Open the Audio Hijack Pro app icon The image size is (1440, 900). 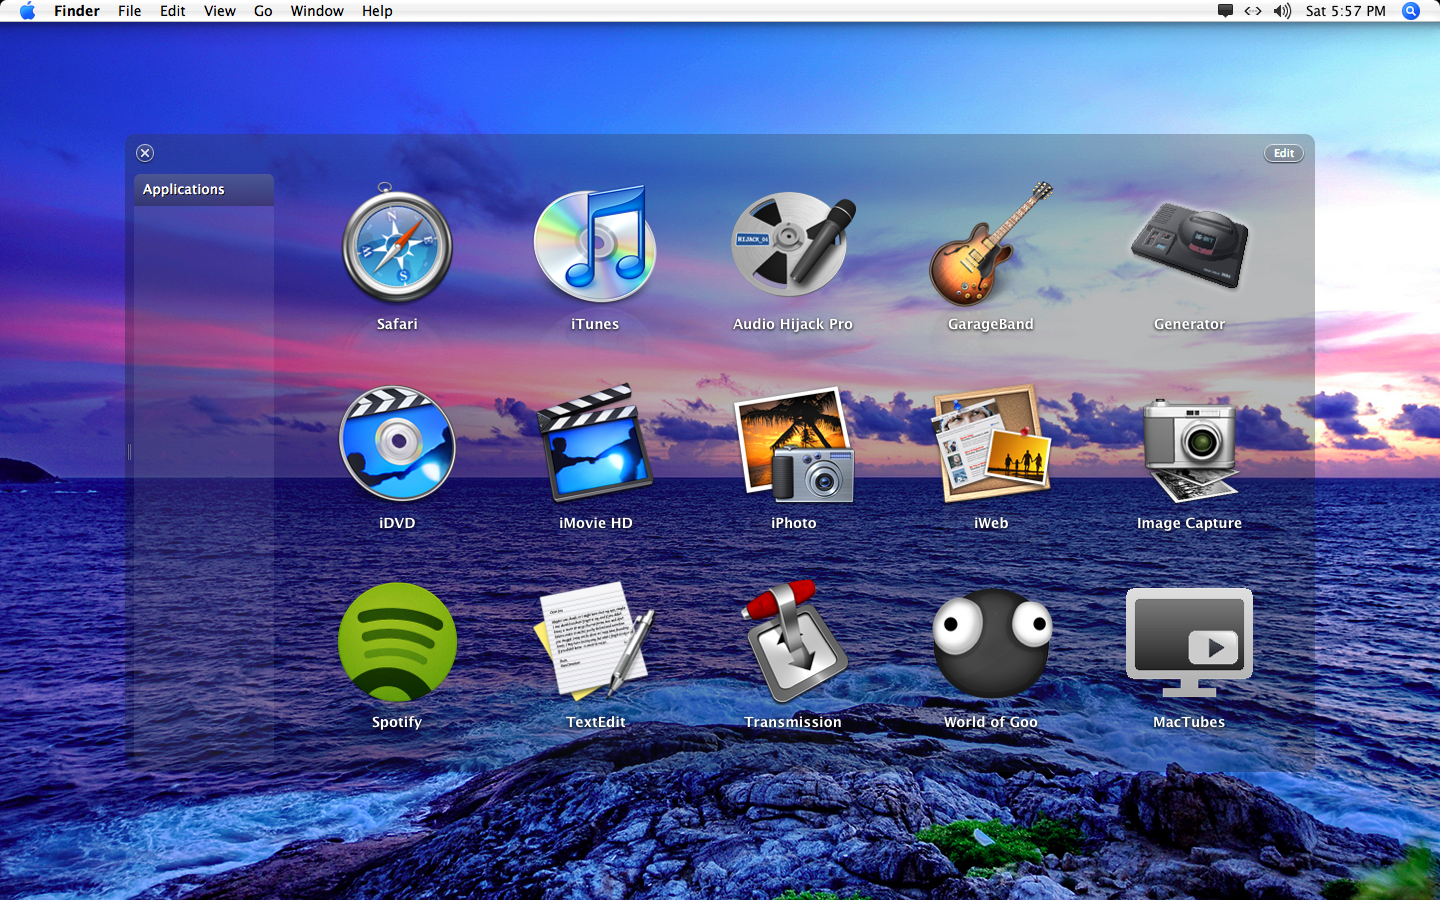click(793, 244)
